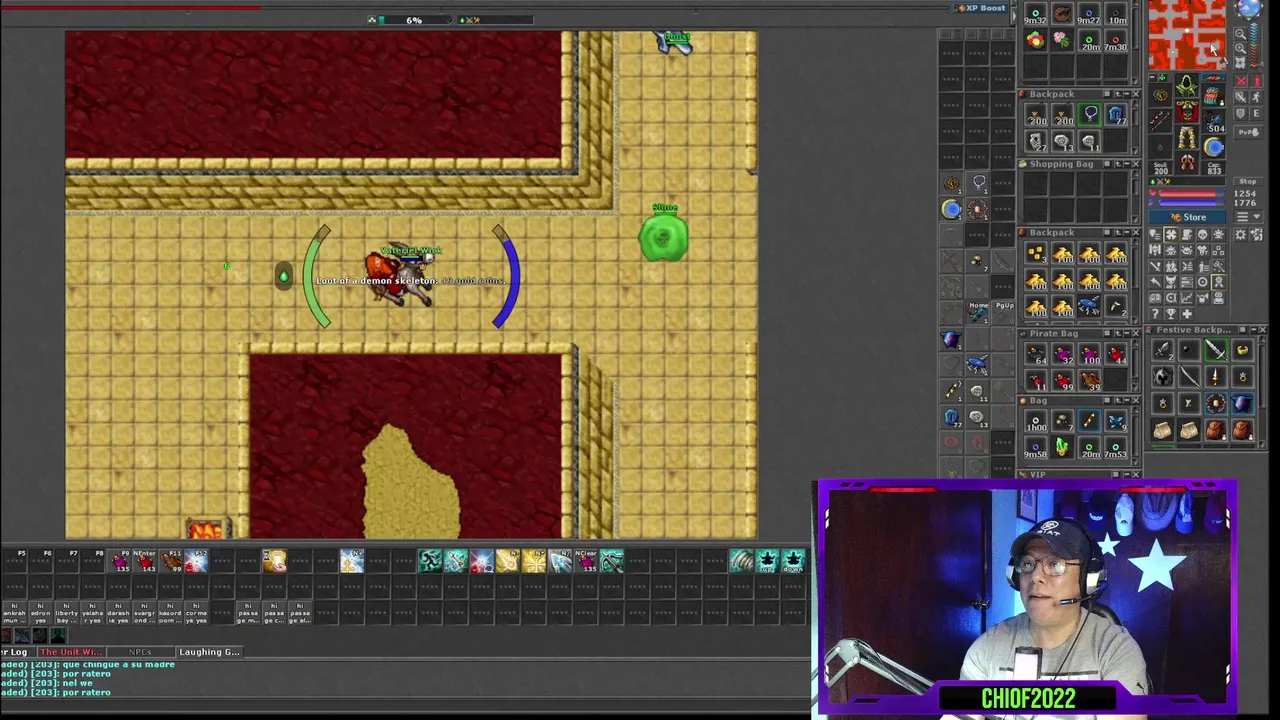1280x720 pixels.
Task: Open the Store button
Action: click(x=1187, y=217)
